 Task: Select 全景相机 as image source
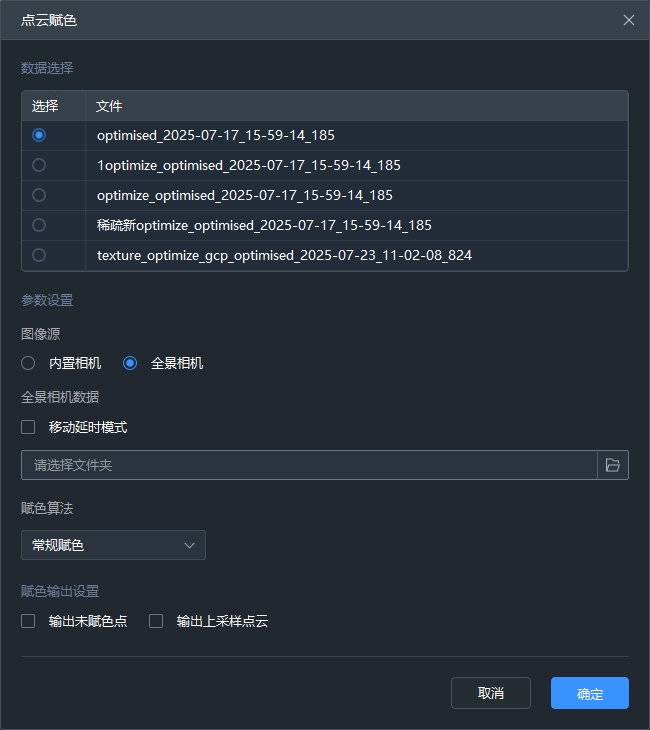point(130,363)
